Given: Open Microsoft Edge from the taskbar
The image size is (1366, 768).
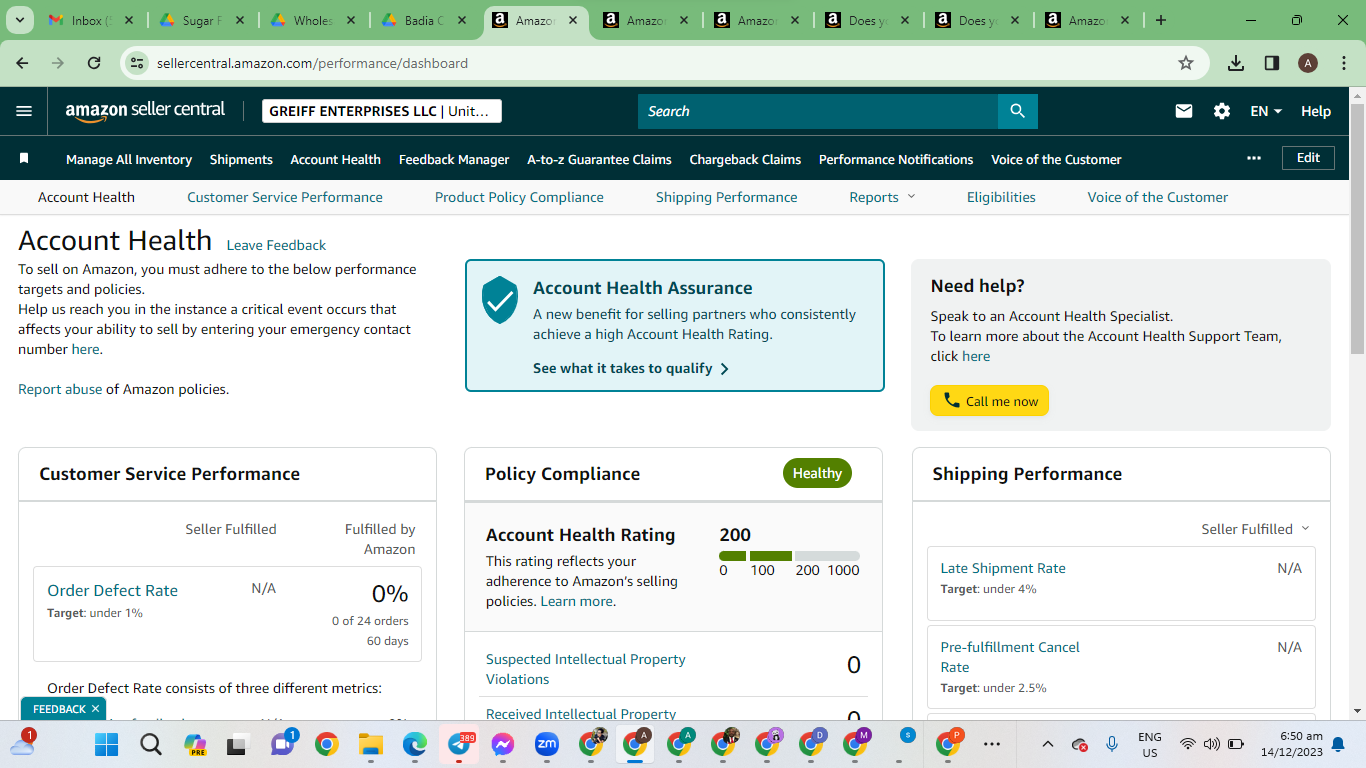Looking at the screenshot, I should [x=415, y=744].
